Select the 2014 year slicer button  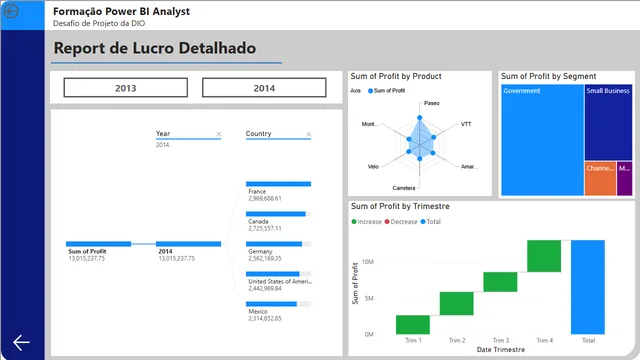[x=264, y=88]
